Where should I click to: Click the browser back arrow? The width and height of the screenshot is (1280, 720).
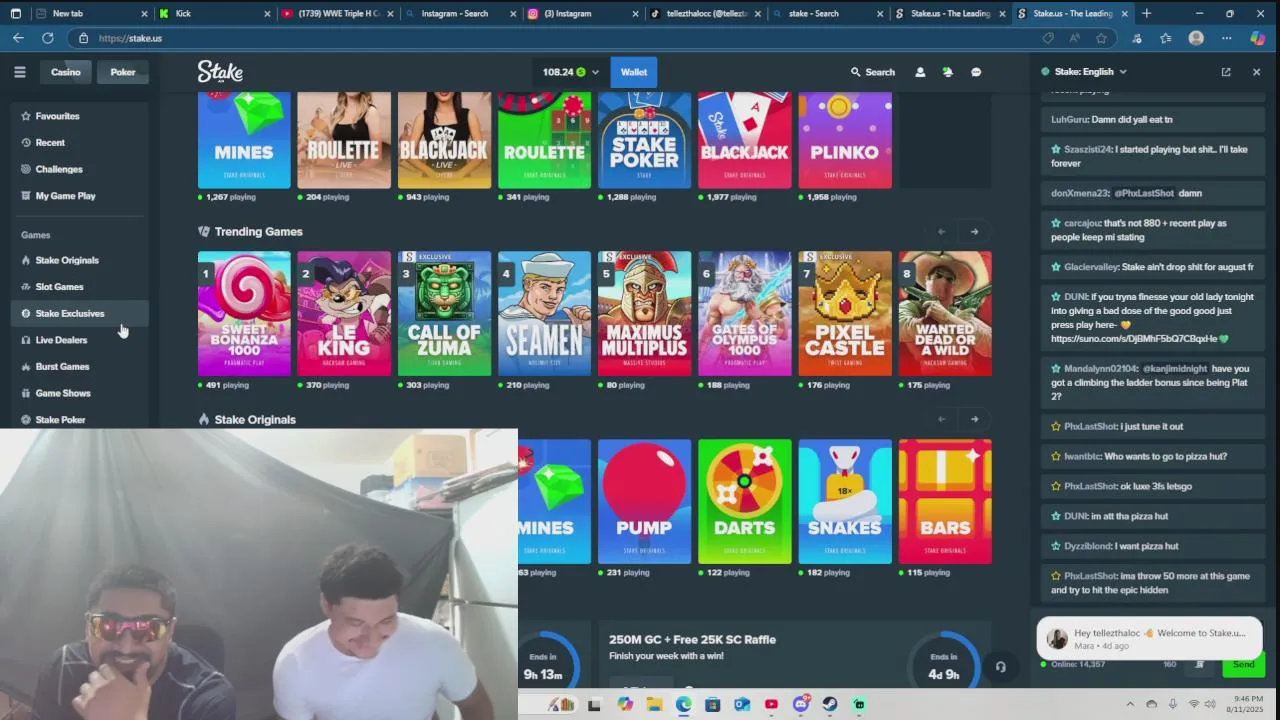[x=18, y=38]
